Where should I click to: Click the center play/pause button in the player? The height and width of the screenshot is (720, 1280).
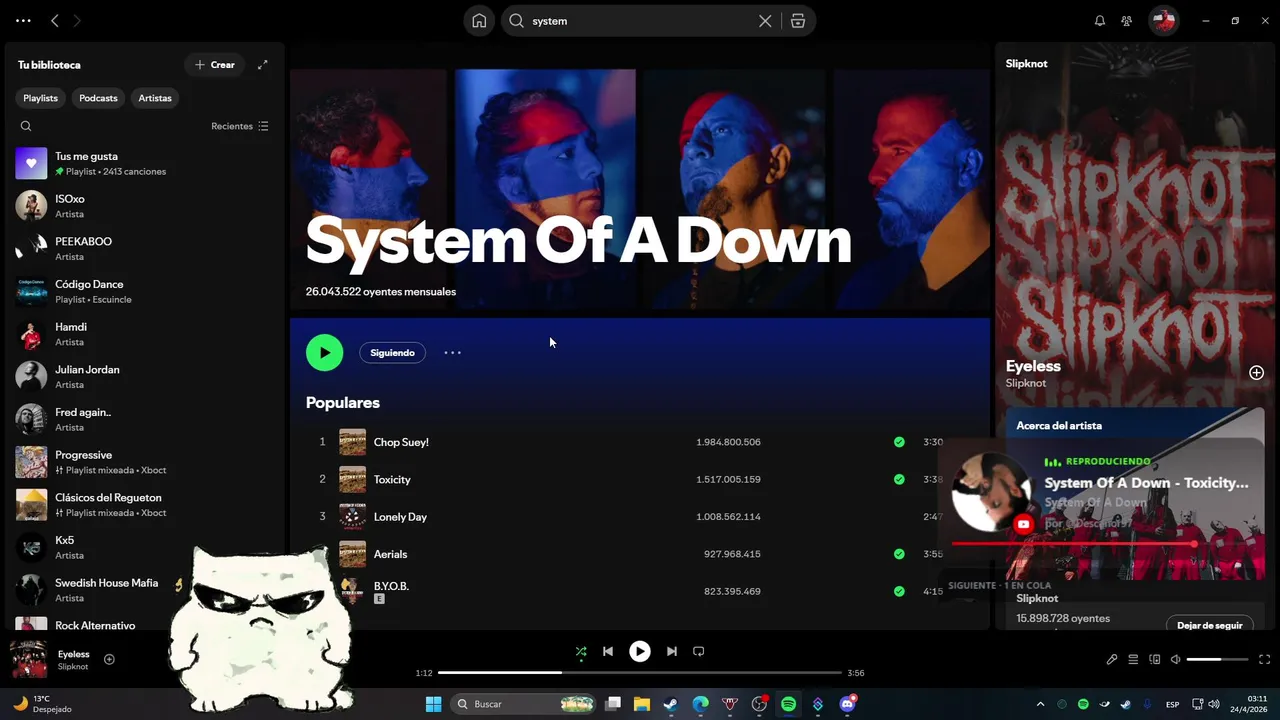point(640,651)
